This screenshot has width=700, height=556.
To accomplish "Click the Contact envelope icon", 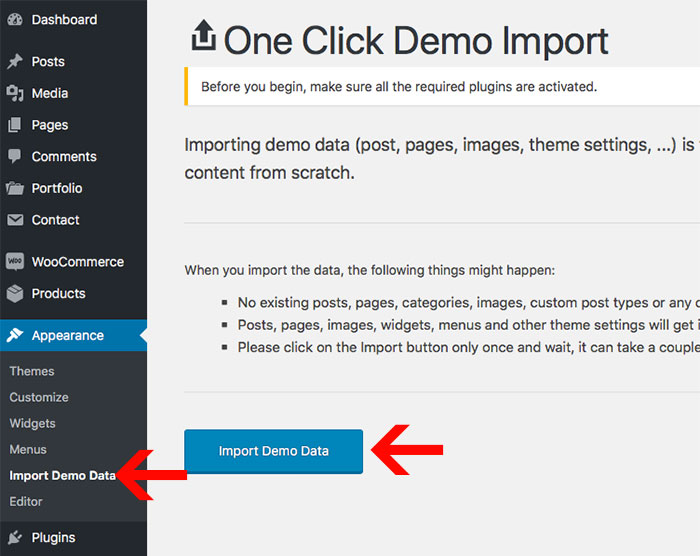I will coord(15,220).
